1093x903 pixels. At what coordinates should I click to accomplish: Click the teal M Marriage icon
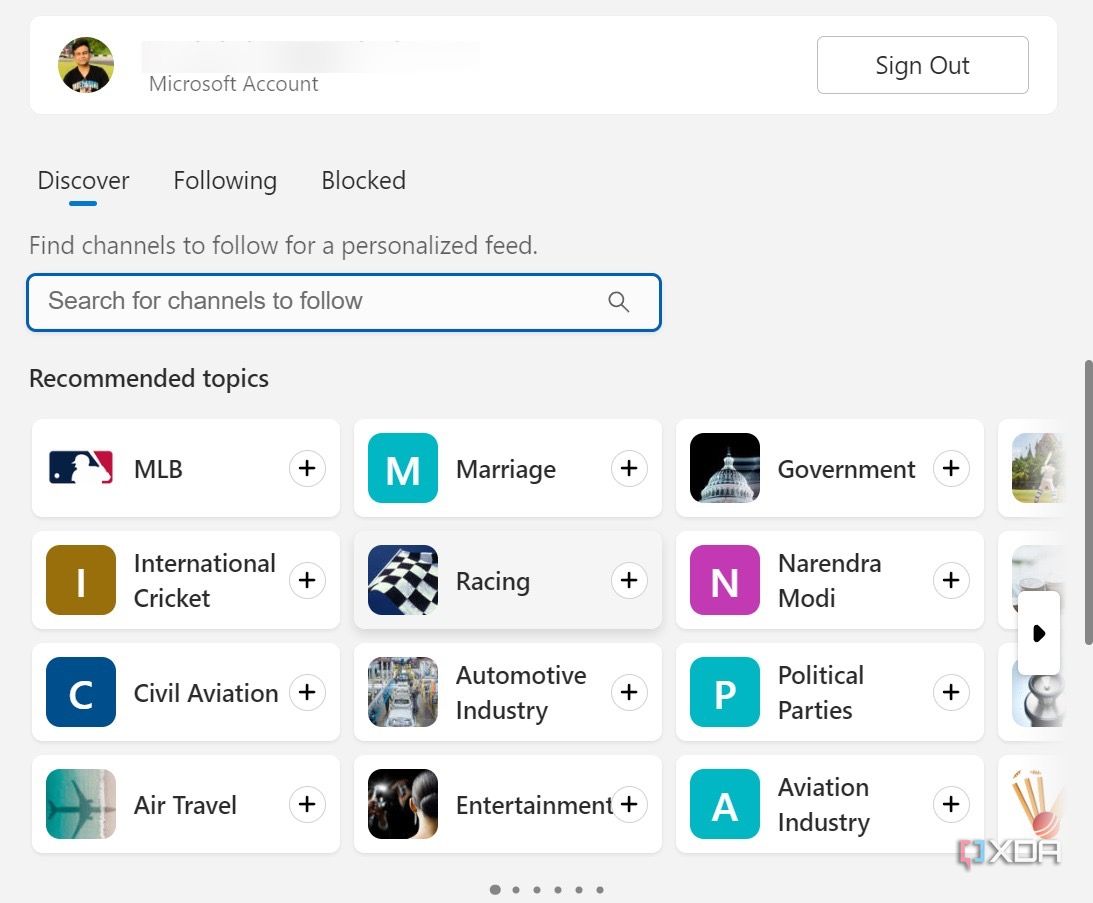pyautogui.click(x=403, y=468)
